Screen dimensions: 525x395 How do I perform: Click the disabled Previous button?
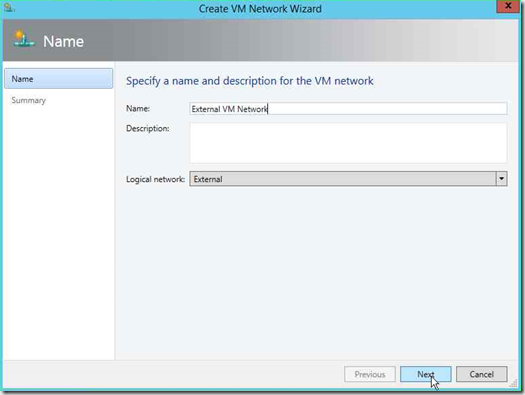pyautogui.click(x=370, y=374)
